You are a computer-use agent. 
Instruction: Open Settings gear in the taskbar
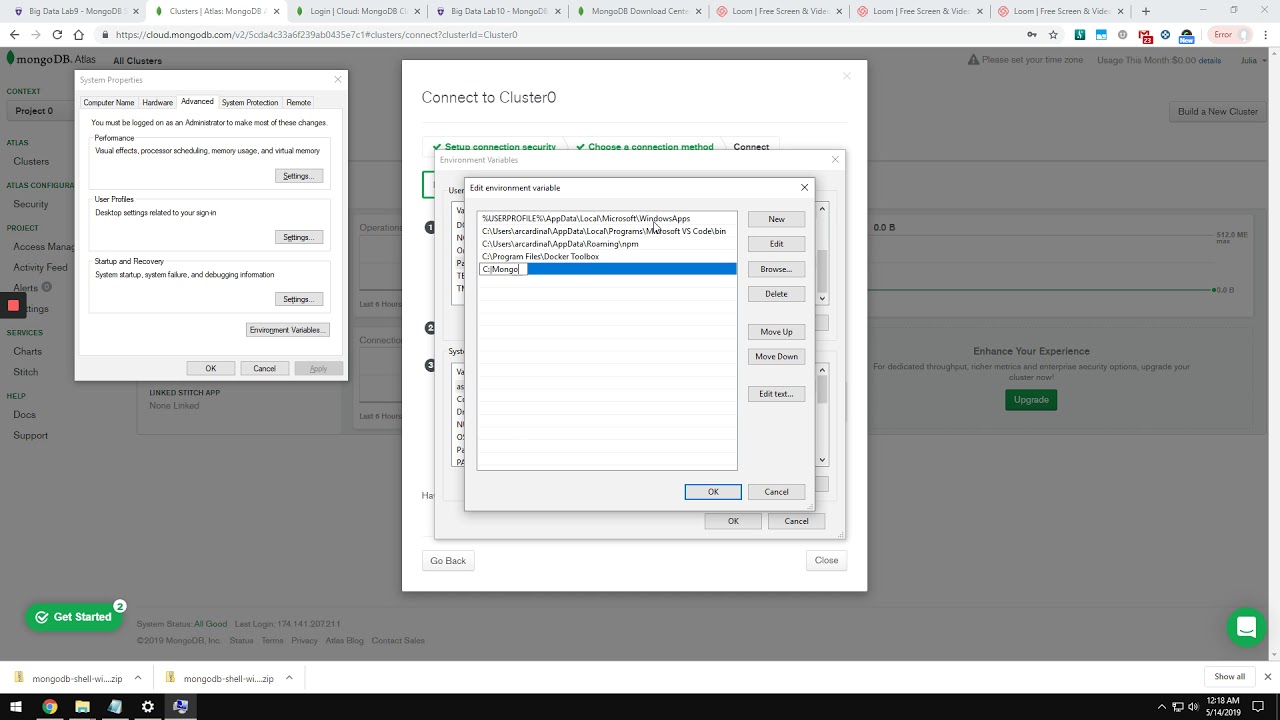tap(148, 706)
